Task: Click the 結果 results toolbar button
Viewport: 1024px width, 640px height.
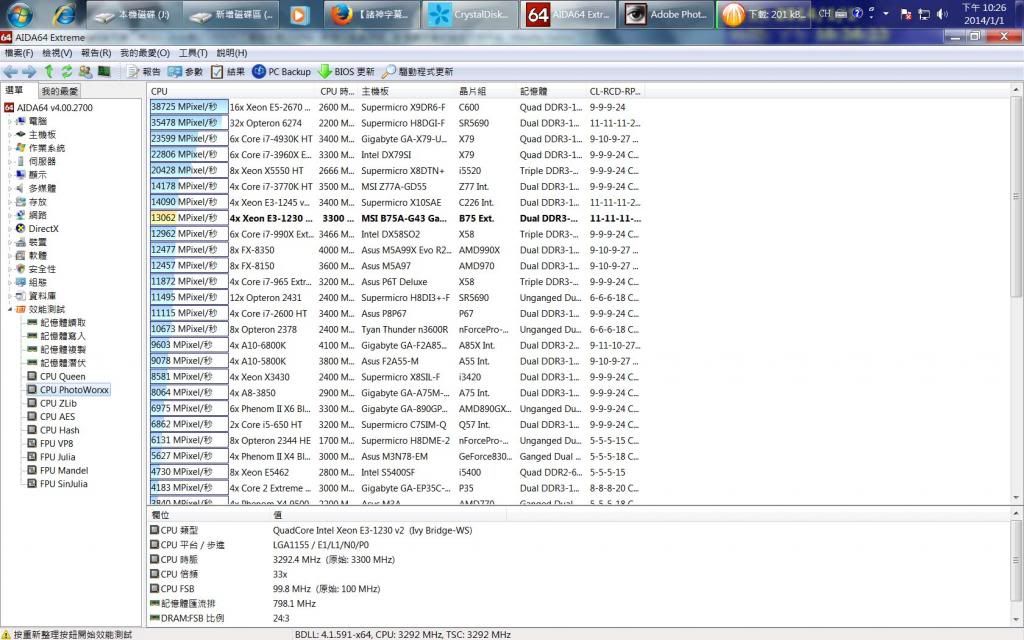Action: 228,72
